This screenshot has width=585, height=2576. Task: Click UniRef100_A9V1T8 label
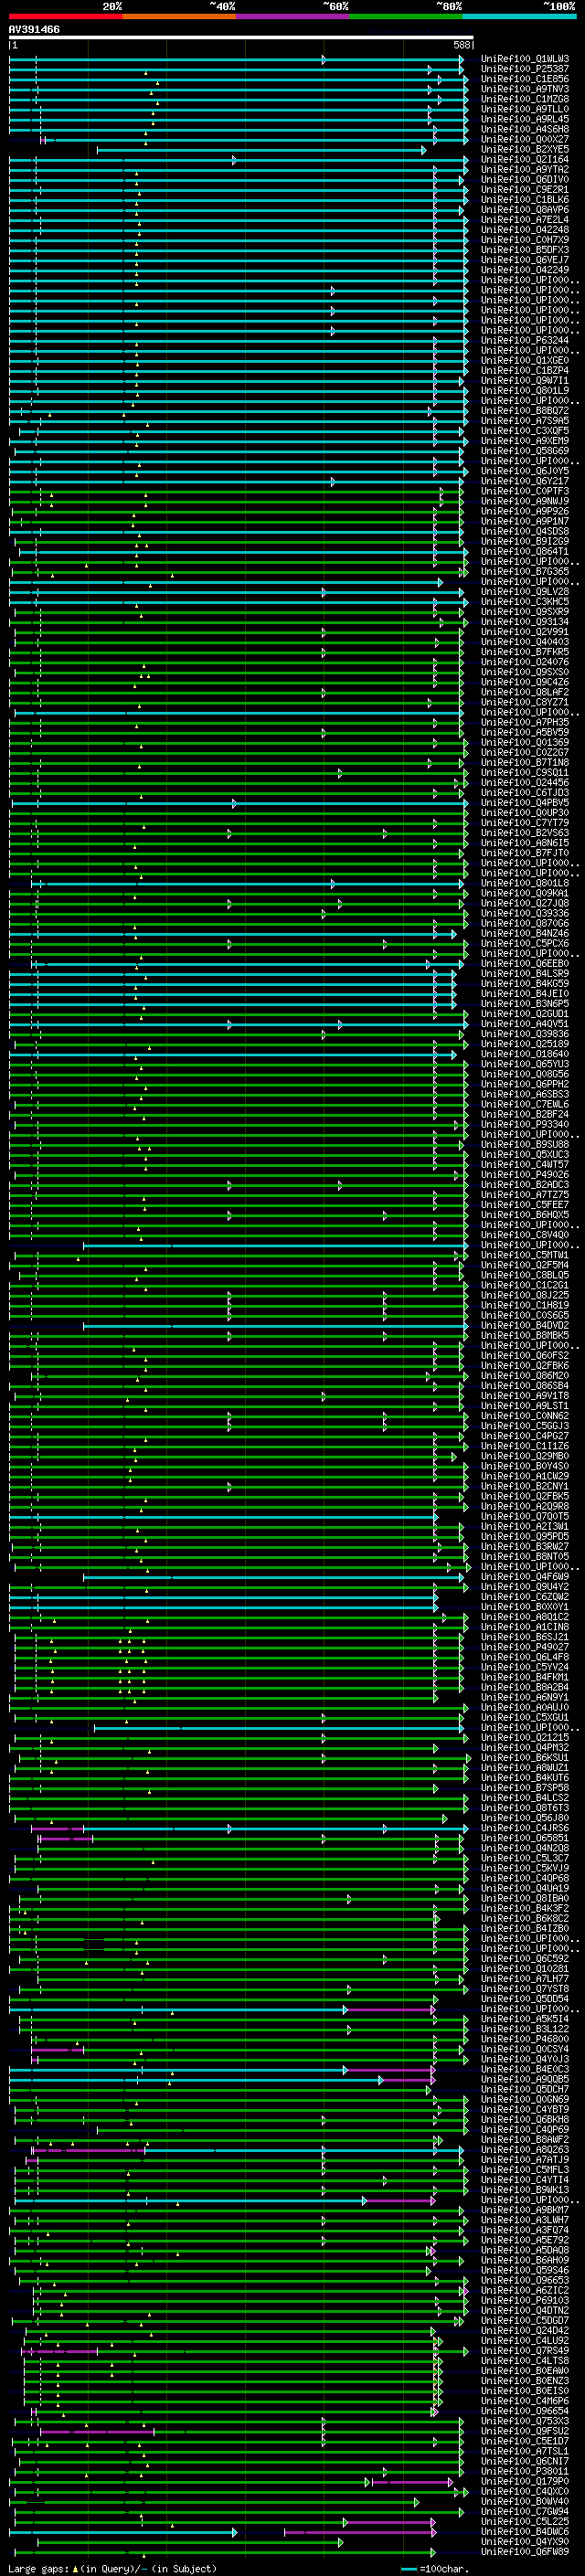click(x=525, y=1396)
